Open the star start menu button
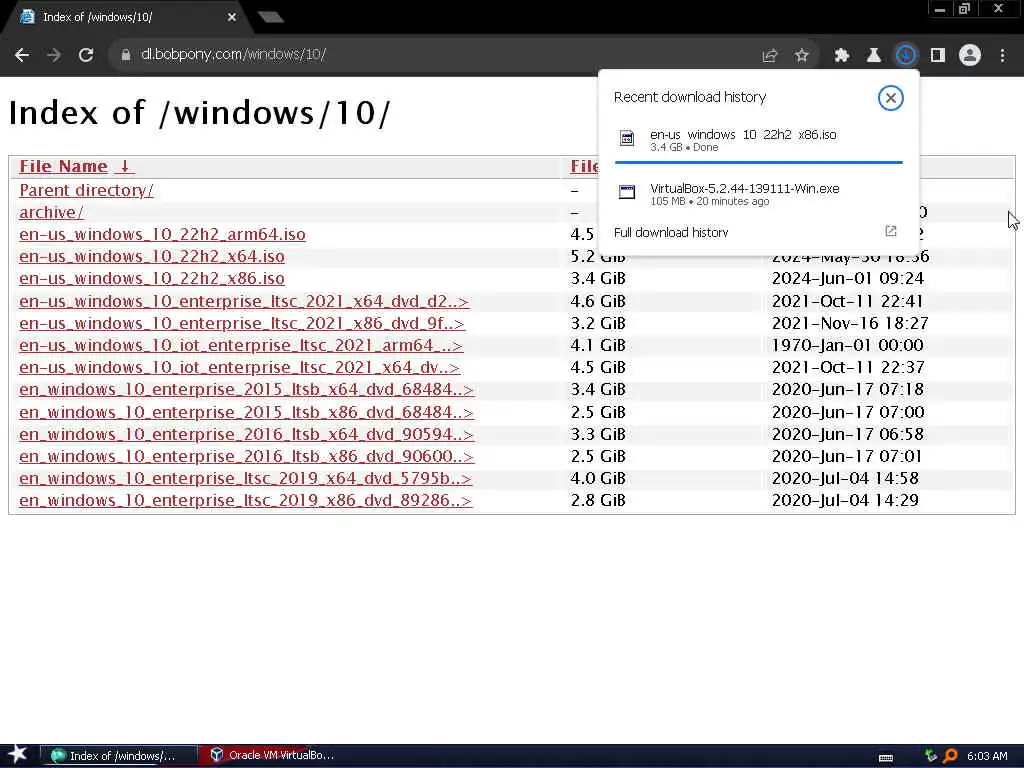This screenshot has width=1024, height=768. point(17,755)
